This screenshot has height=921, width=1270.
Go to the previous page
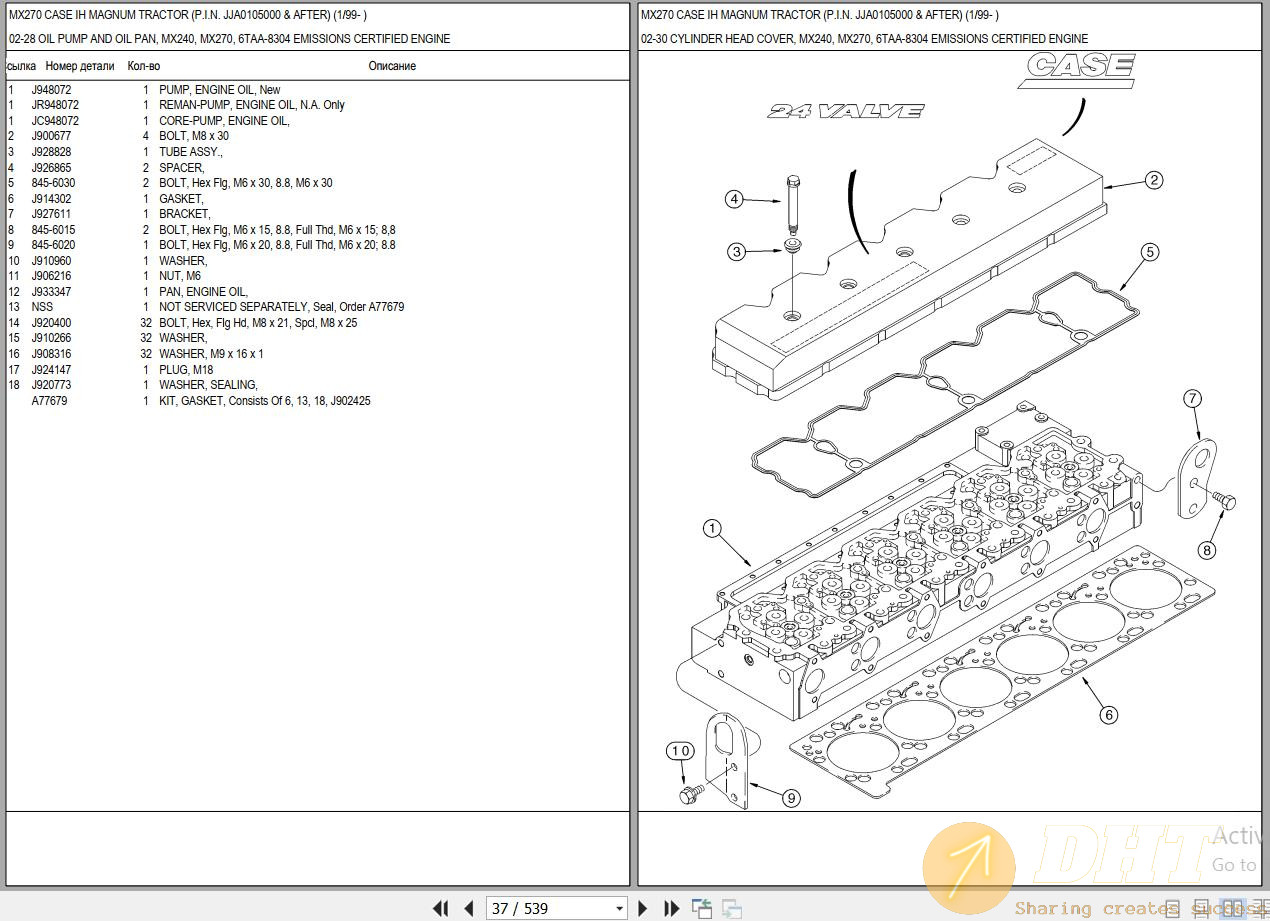pyautogui.click(x=469, y=908)
